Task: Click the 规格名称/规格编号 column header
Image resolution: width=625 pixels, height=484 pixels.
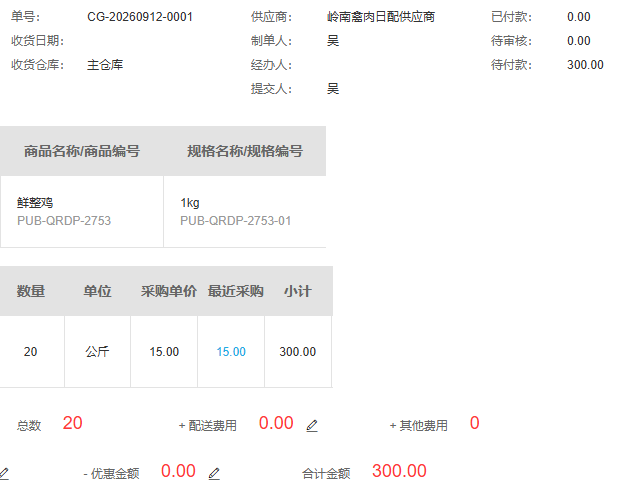Action: 245,151
